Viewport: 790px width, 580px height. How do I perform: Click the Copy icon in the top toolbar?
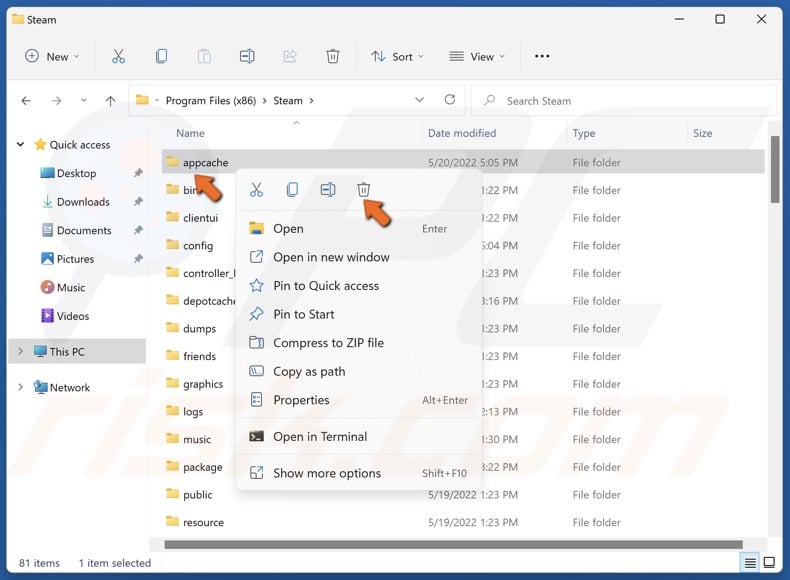[161, 56]
